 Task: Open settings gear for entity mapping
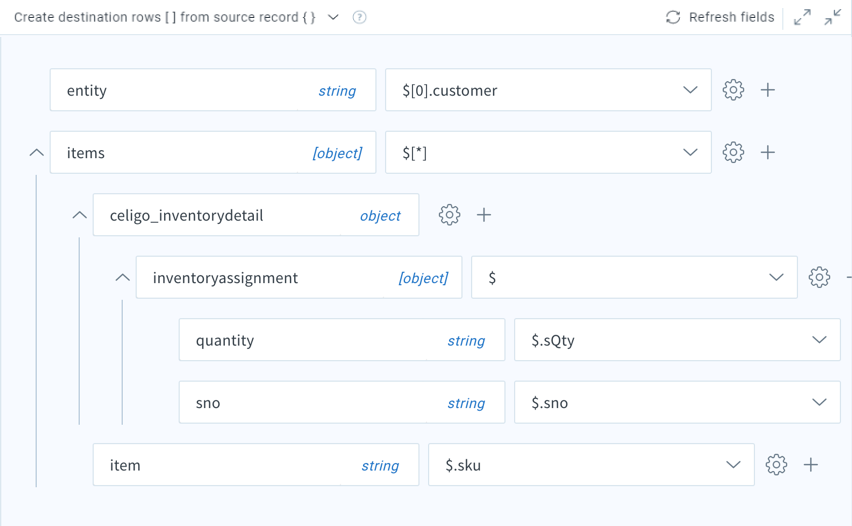pos(733,90)
